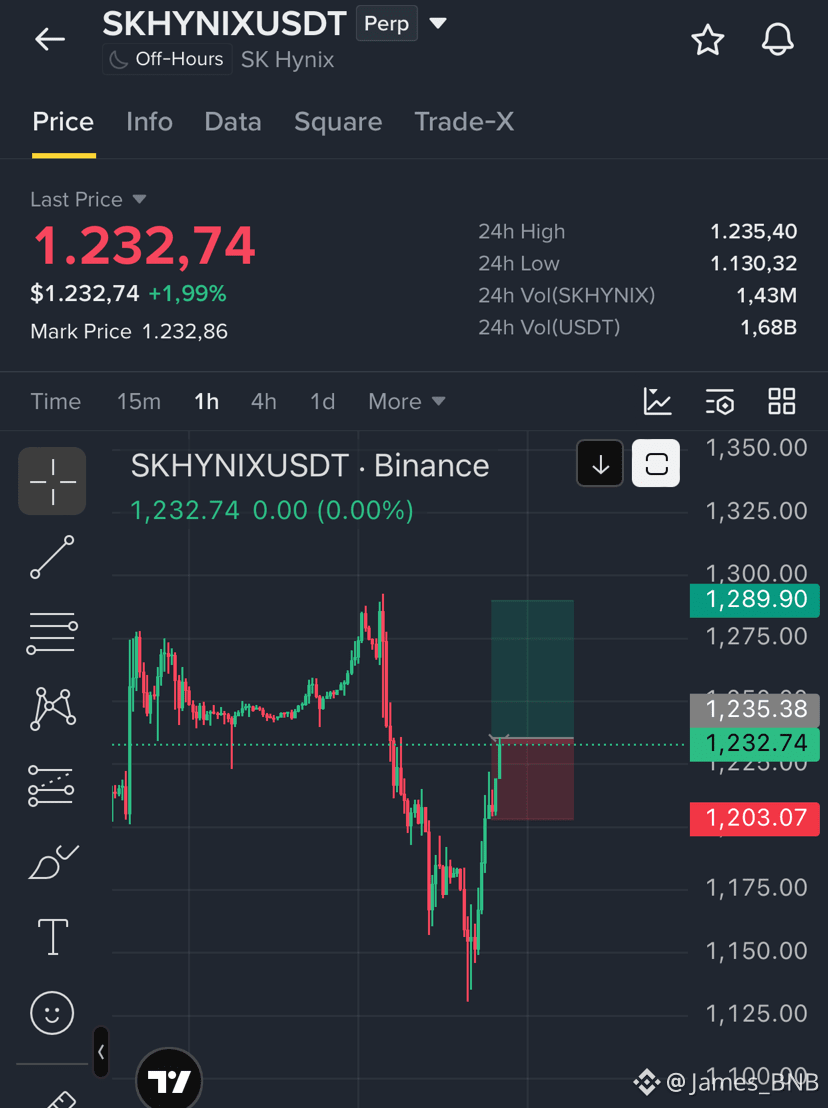Collapse the drawing toolbar arrow
This screenshot has height=1108, width=828.
[x=101, y=1051]
